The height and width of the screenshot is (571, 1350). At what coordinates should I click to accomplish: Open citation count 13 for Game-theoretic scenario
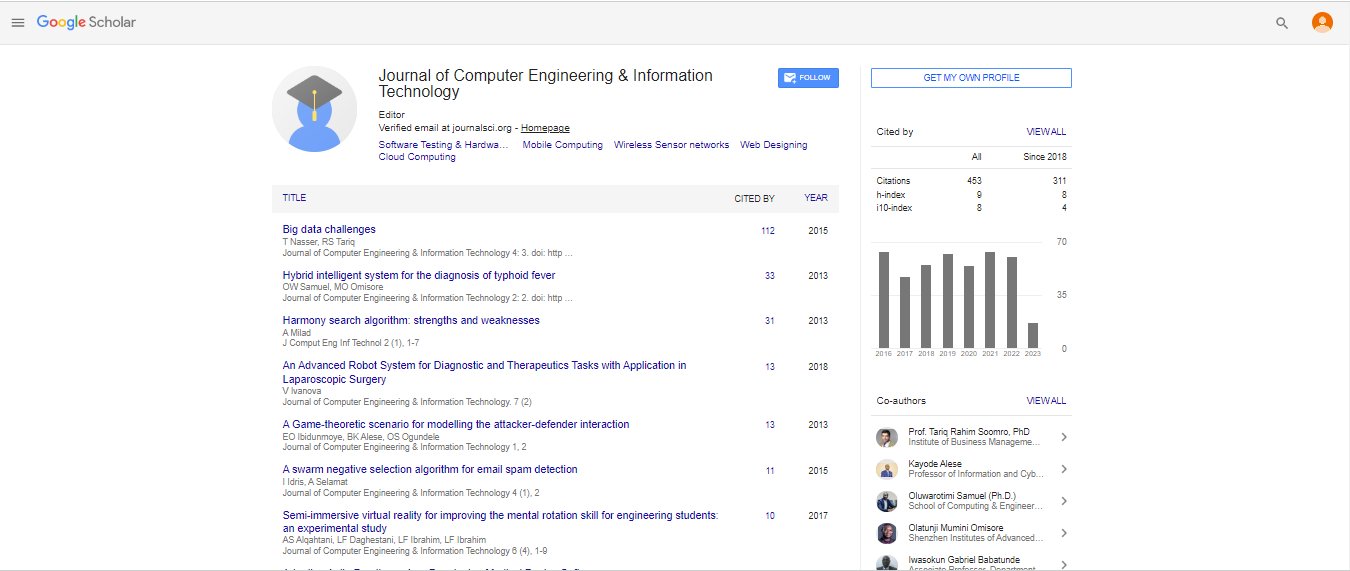[769, 425]
